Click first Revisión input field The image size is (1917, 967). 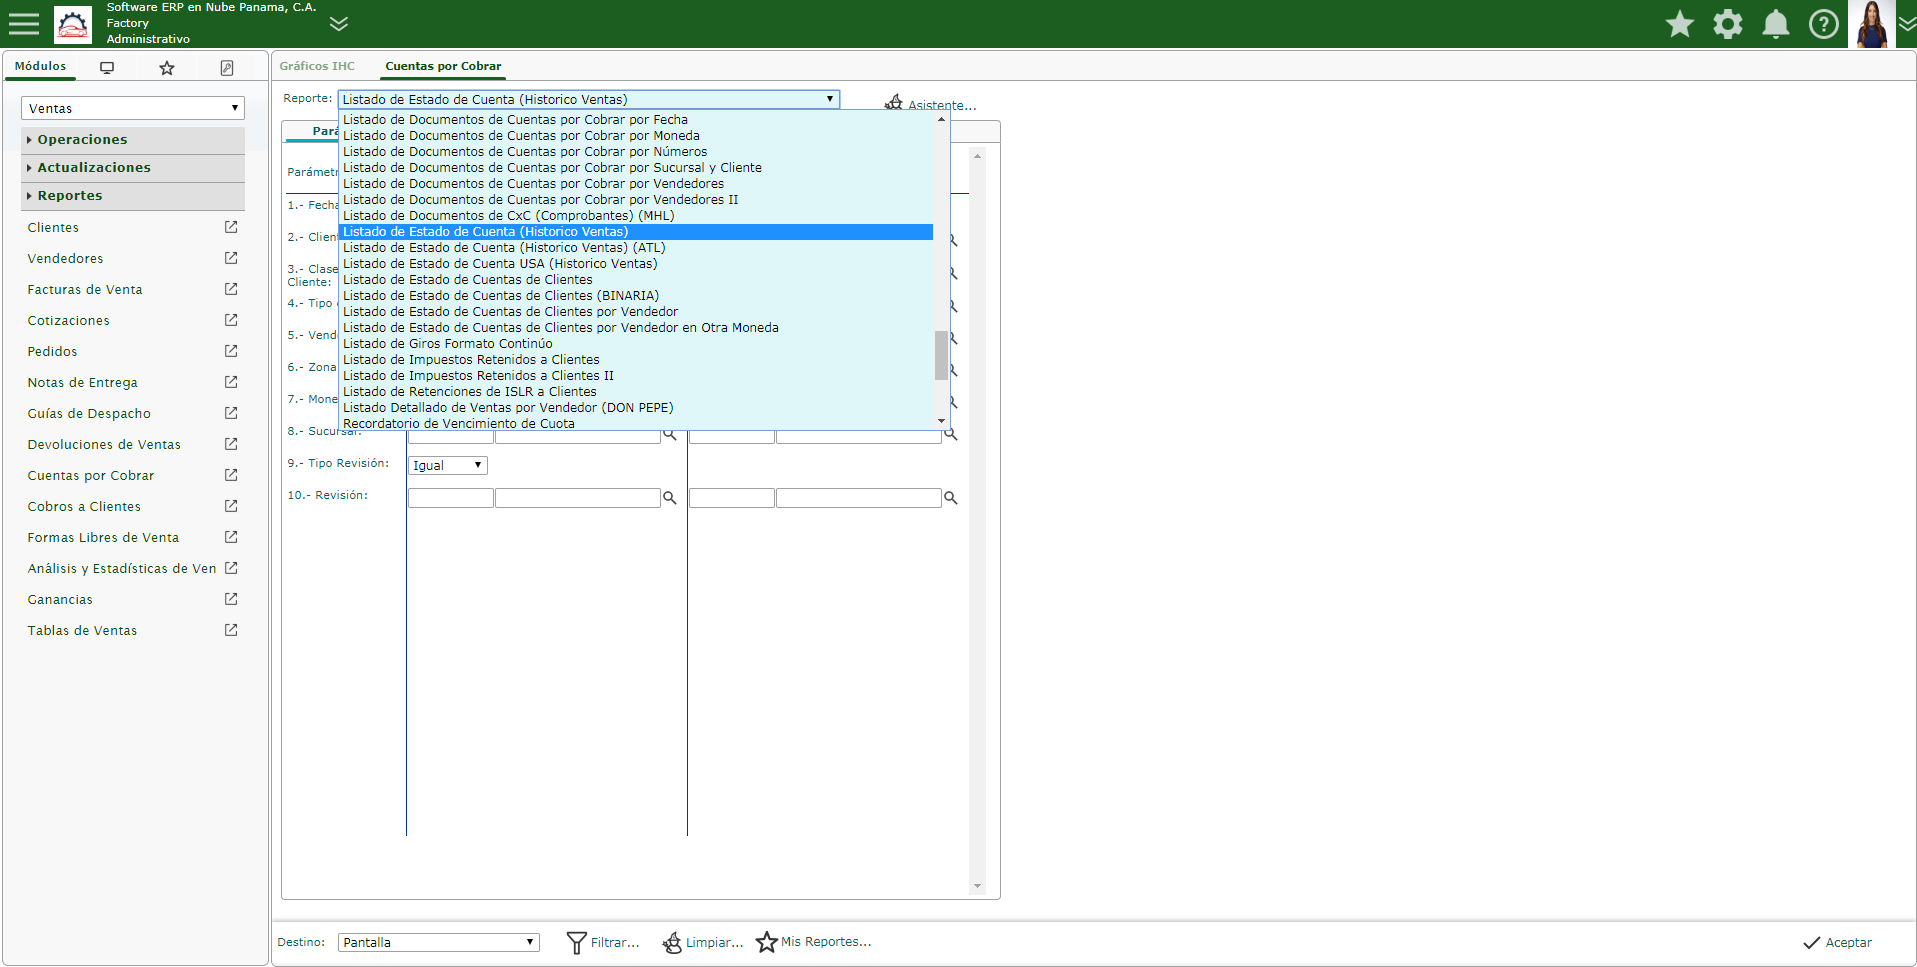[x=450, y=498]
